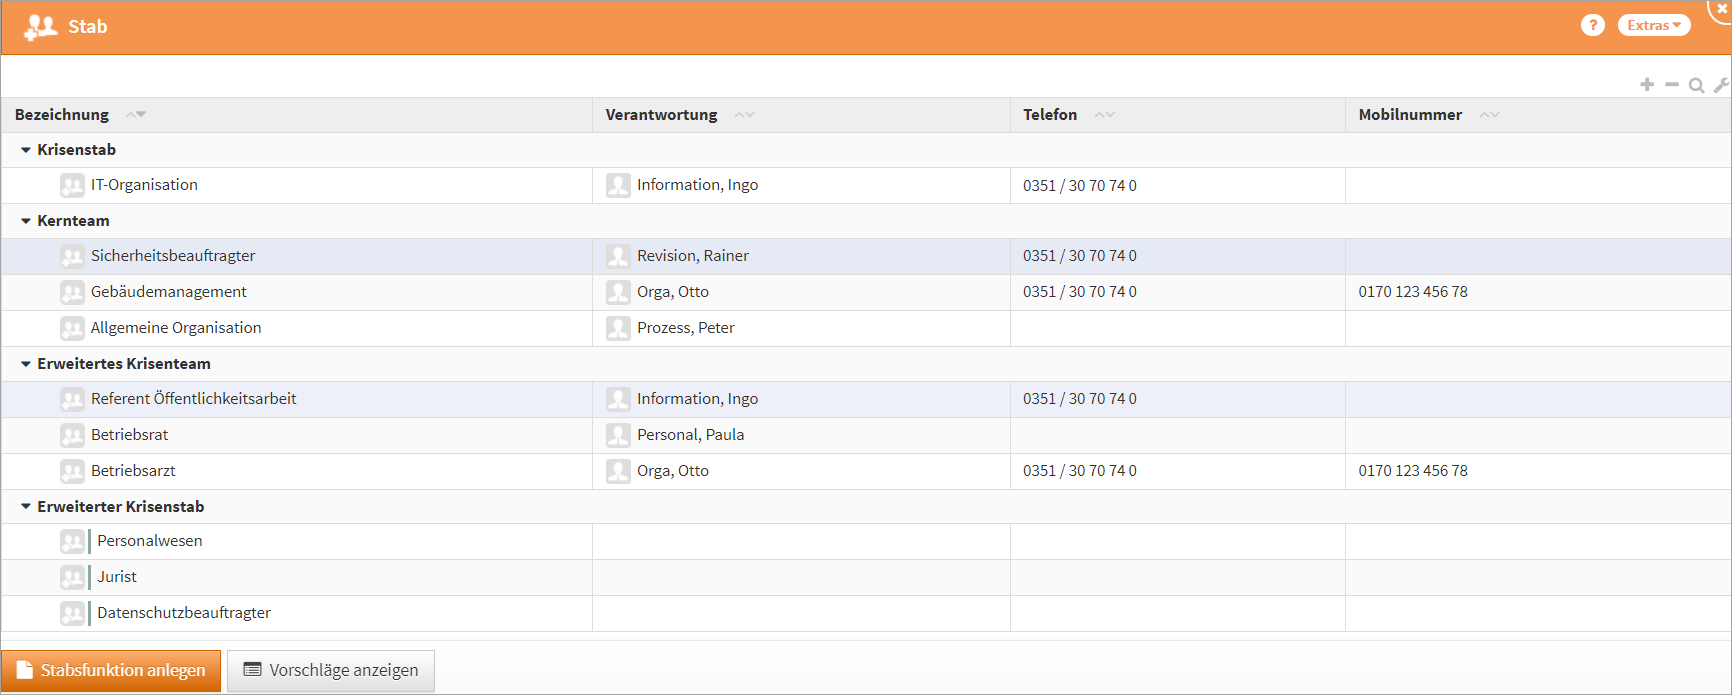Click the Betriebsarzt group icon
The height and width of the screenshot is (695, 1732).
tap(72, 471)
